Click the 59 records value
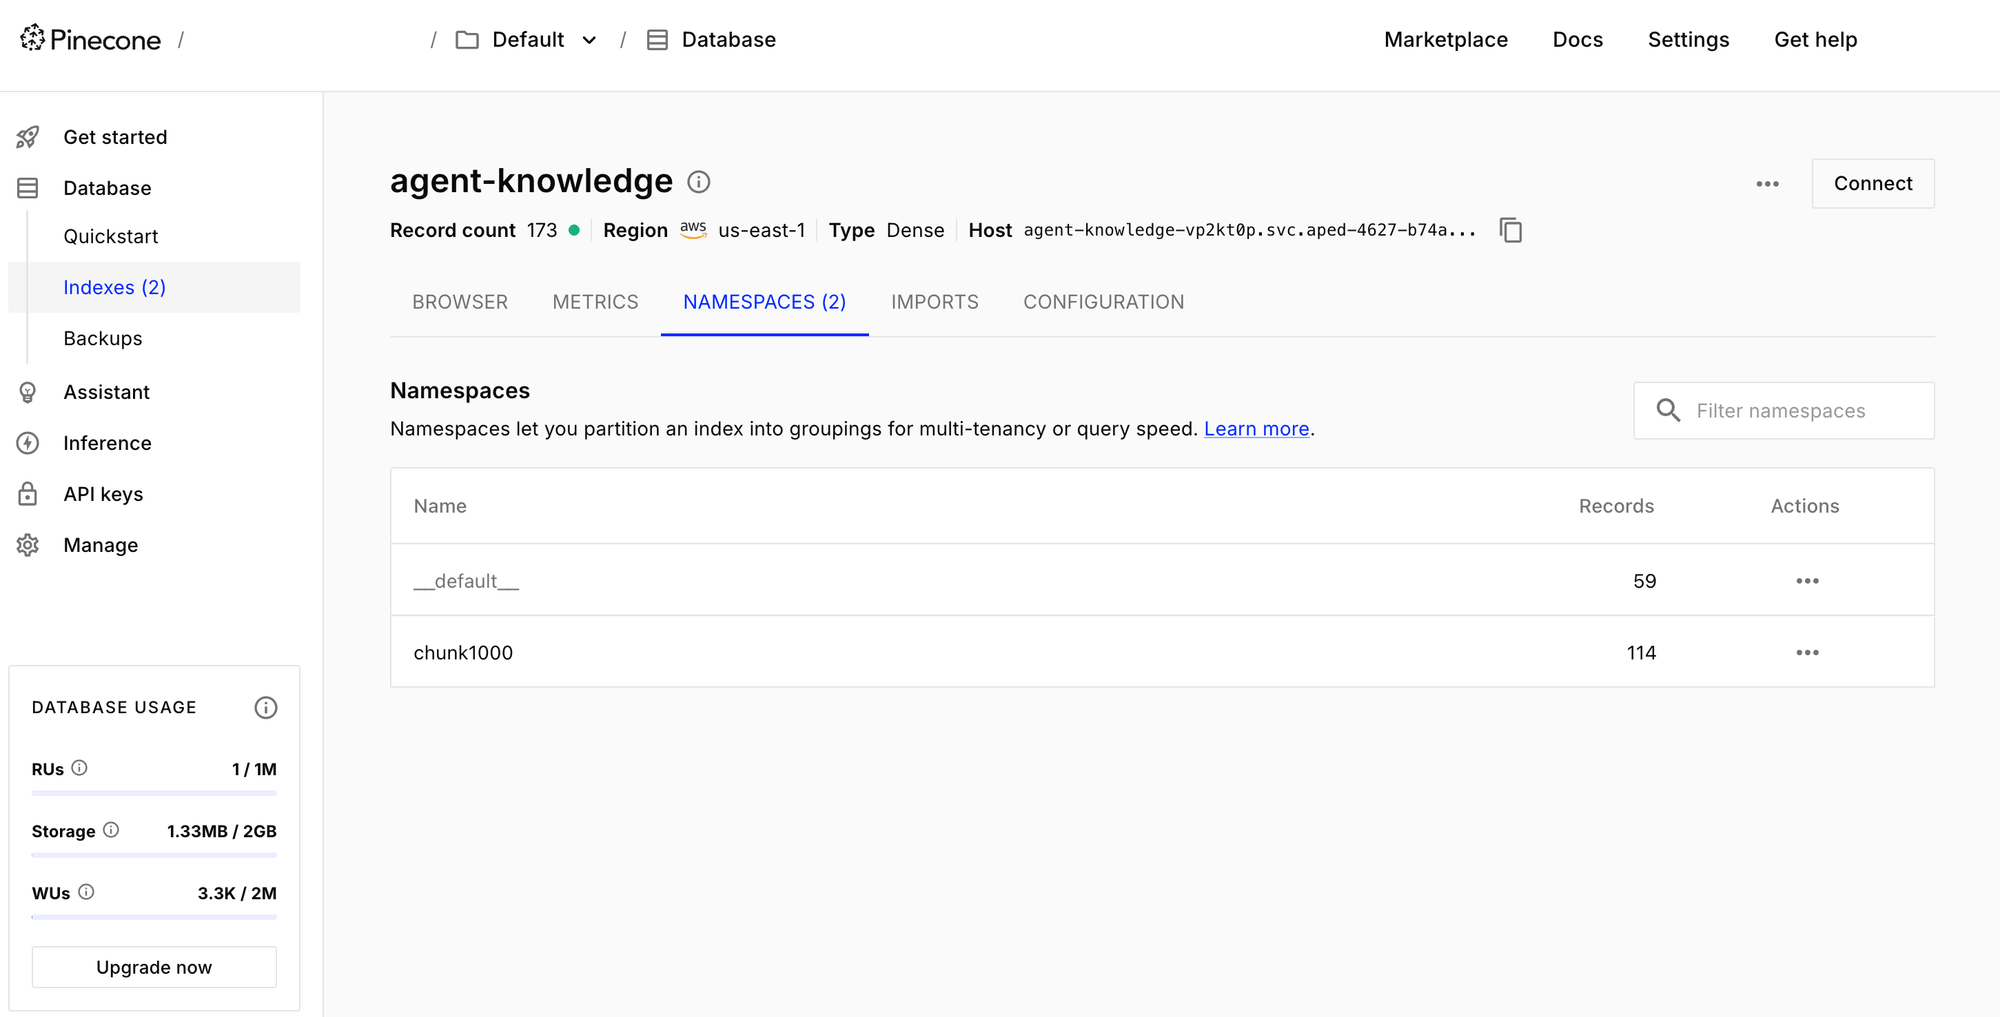 [1645, 581]
